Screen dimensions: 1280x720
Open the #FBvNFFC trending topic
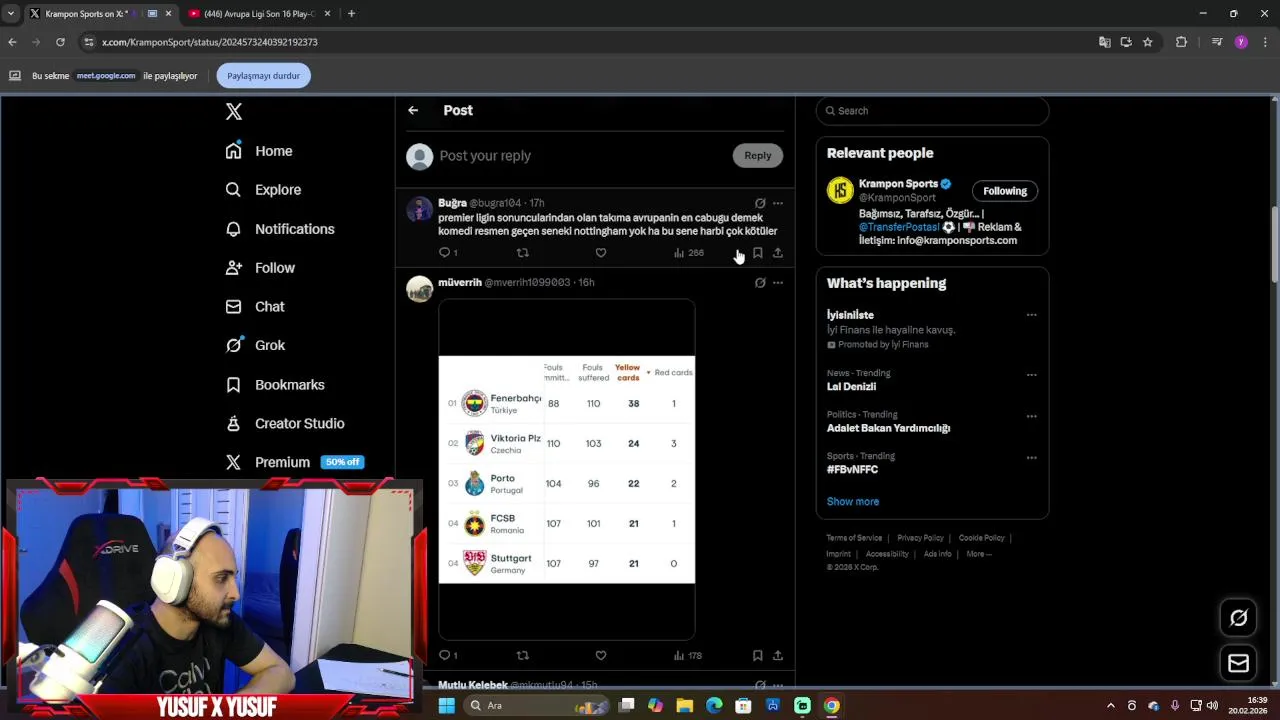(x=852, y=470)
